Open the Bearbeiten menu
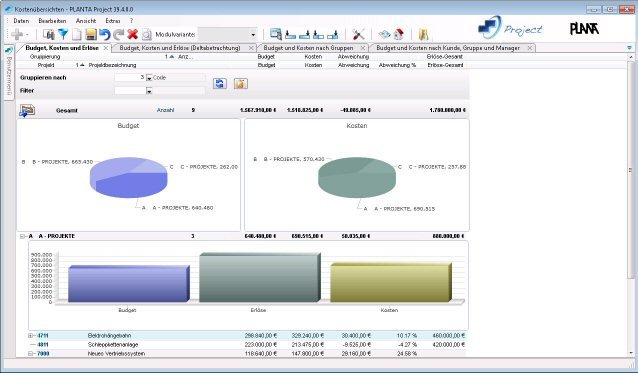This screenshot has width=638, height=373. [x=52, y=21]
